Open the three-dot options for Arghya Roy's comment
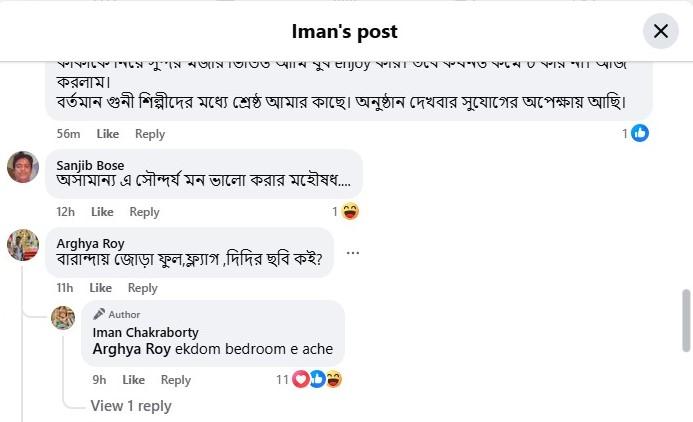The image size is (693, 422). (x=353, y=253)
